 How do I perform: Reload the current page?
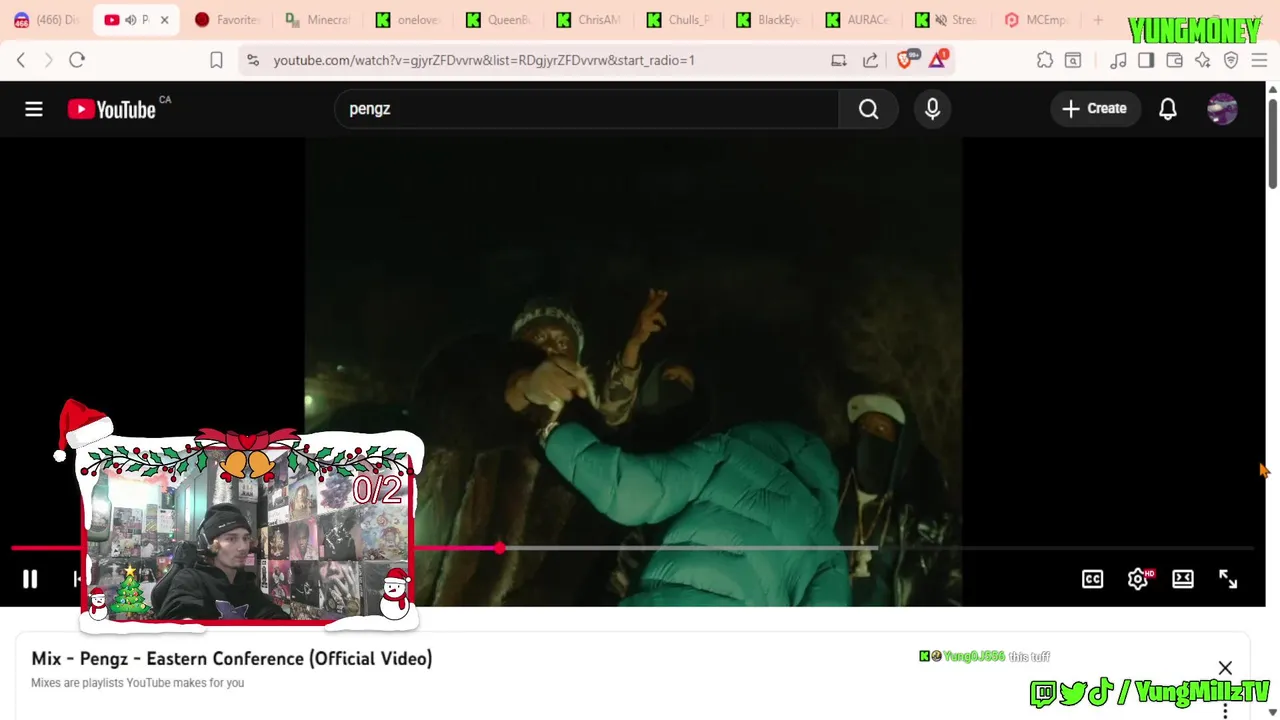tap(77, 60)
